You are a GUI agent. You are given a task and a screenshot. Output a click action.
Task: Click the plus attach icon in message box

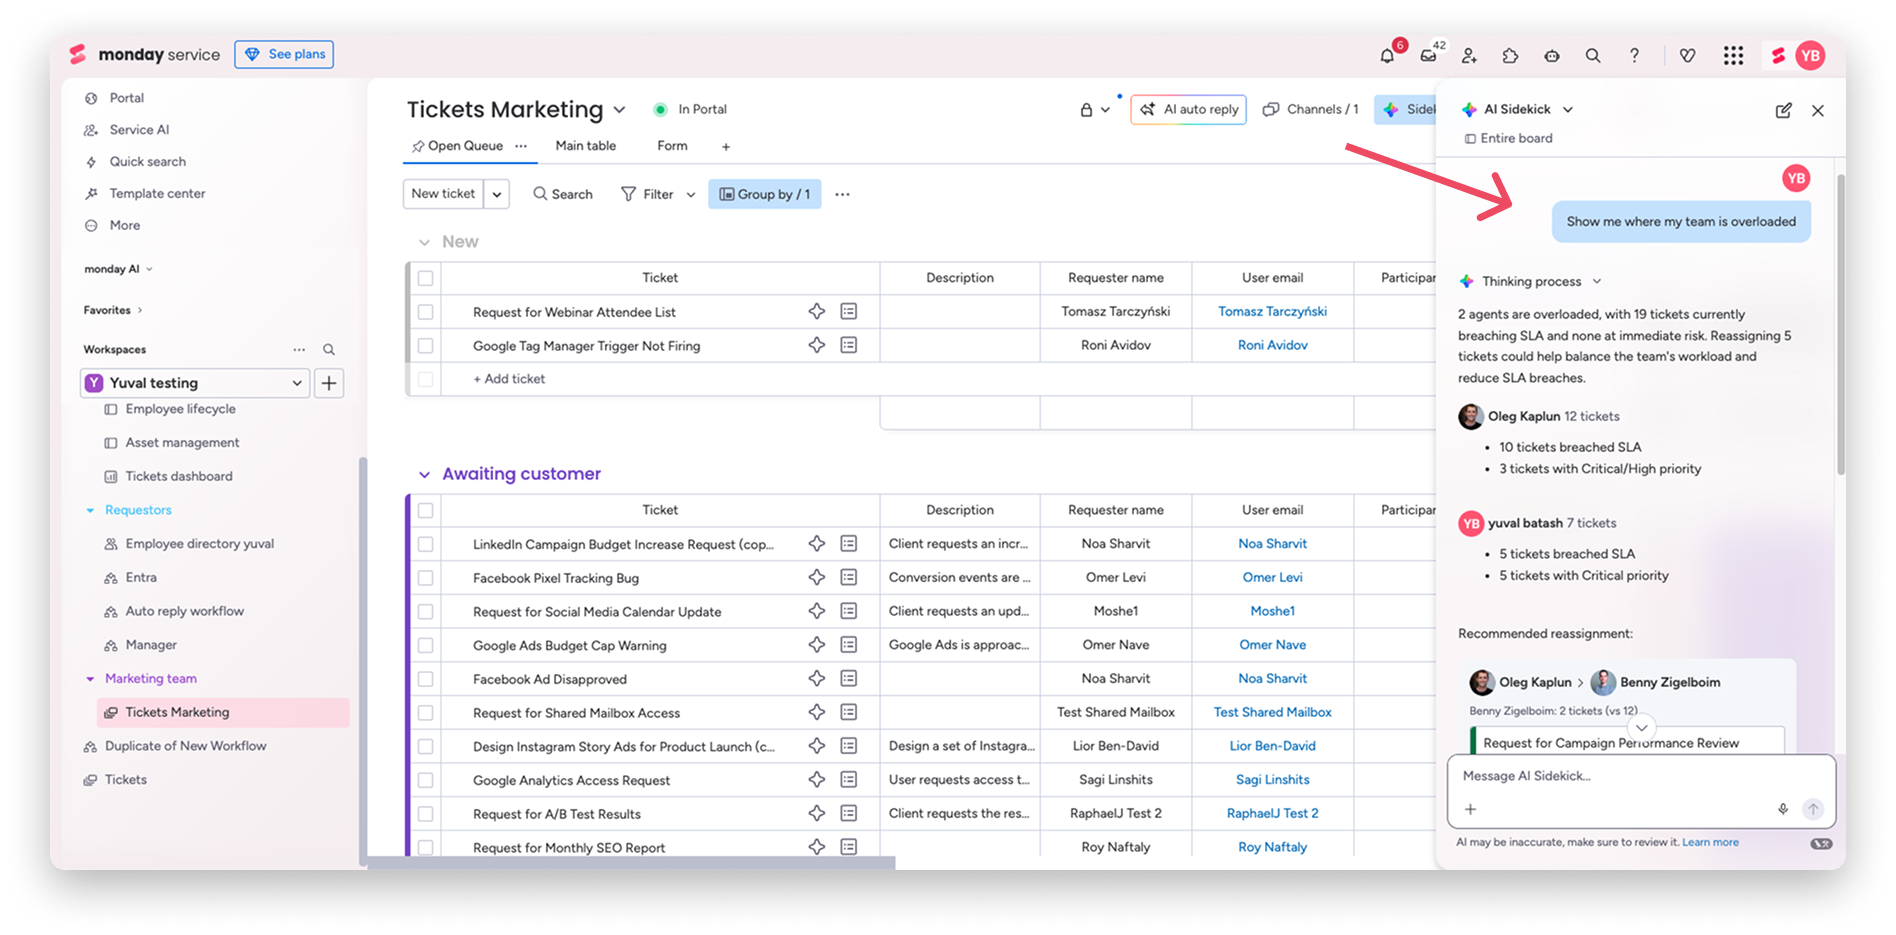tap(1470, 809)
